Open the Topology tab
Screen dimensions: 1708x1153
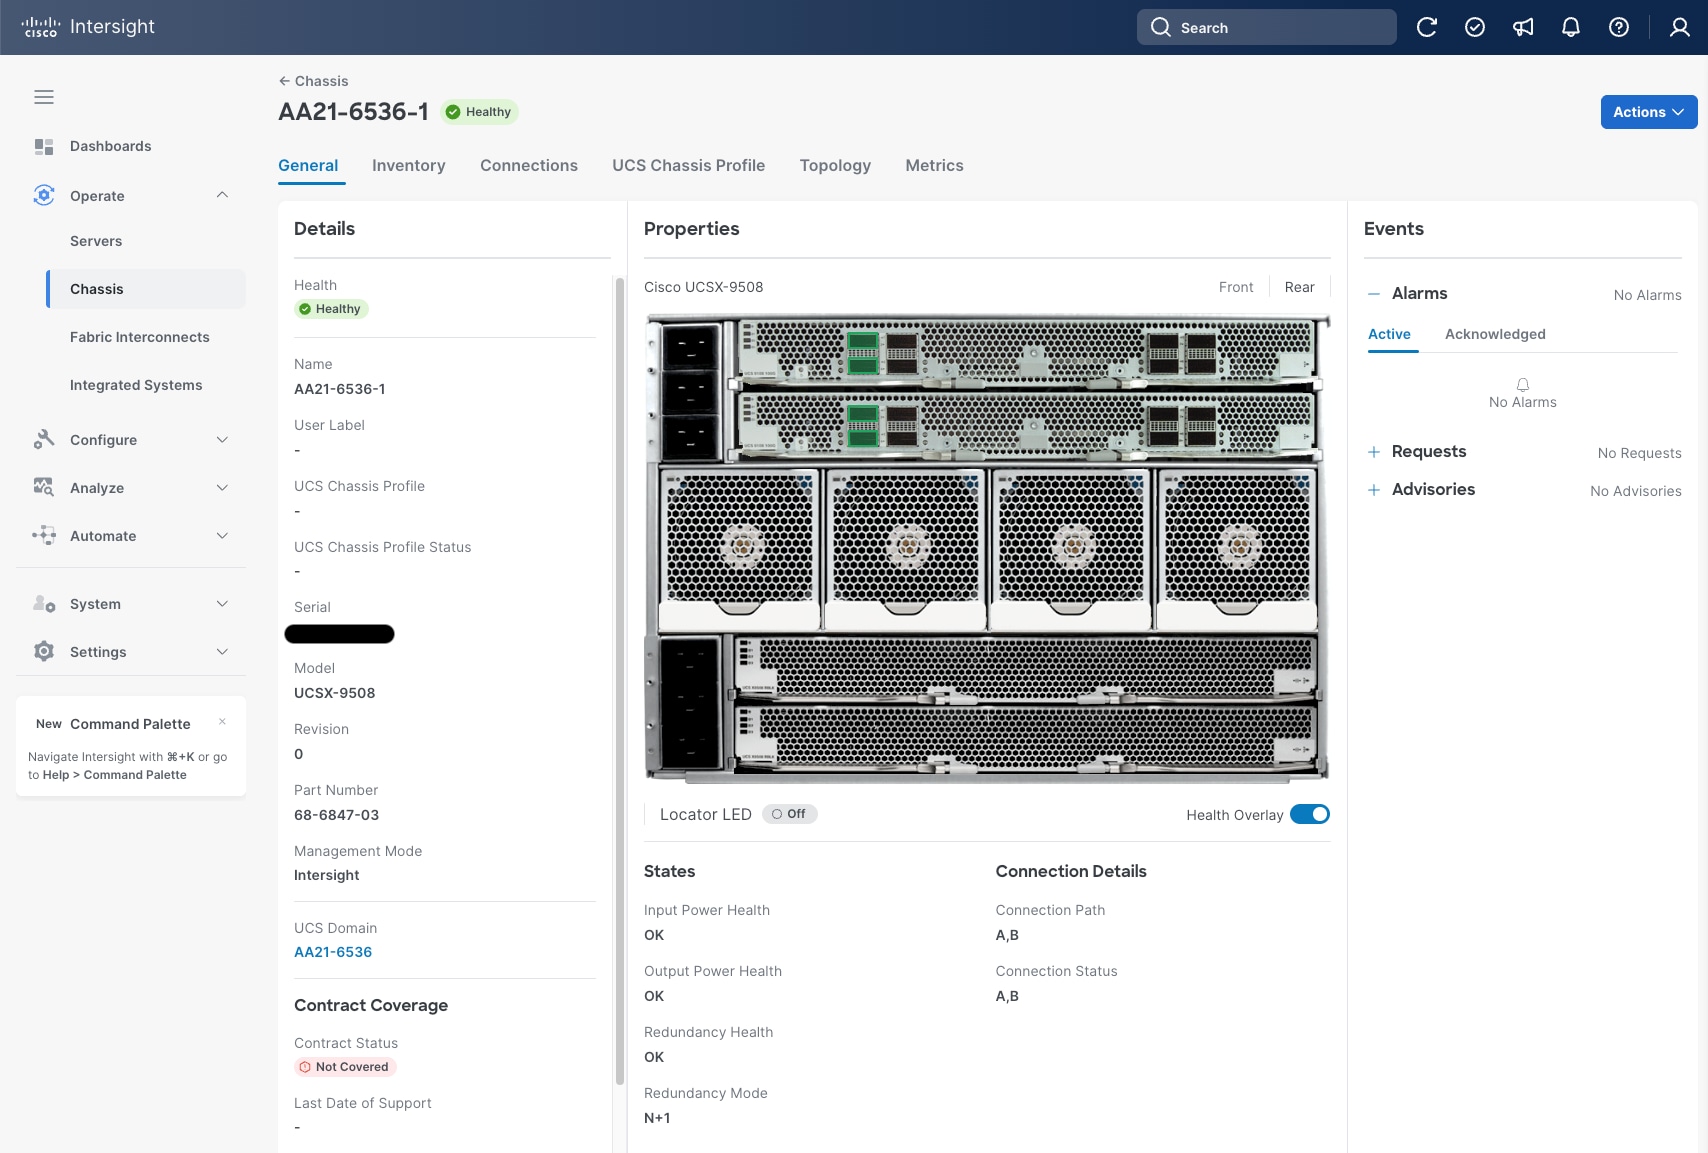pyautogui.click(x=835, y=165)
